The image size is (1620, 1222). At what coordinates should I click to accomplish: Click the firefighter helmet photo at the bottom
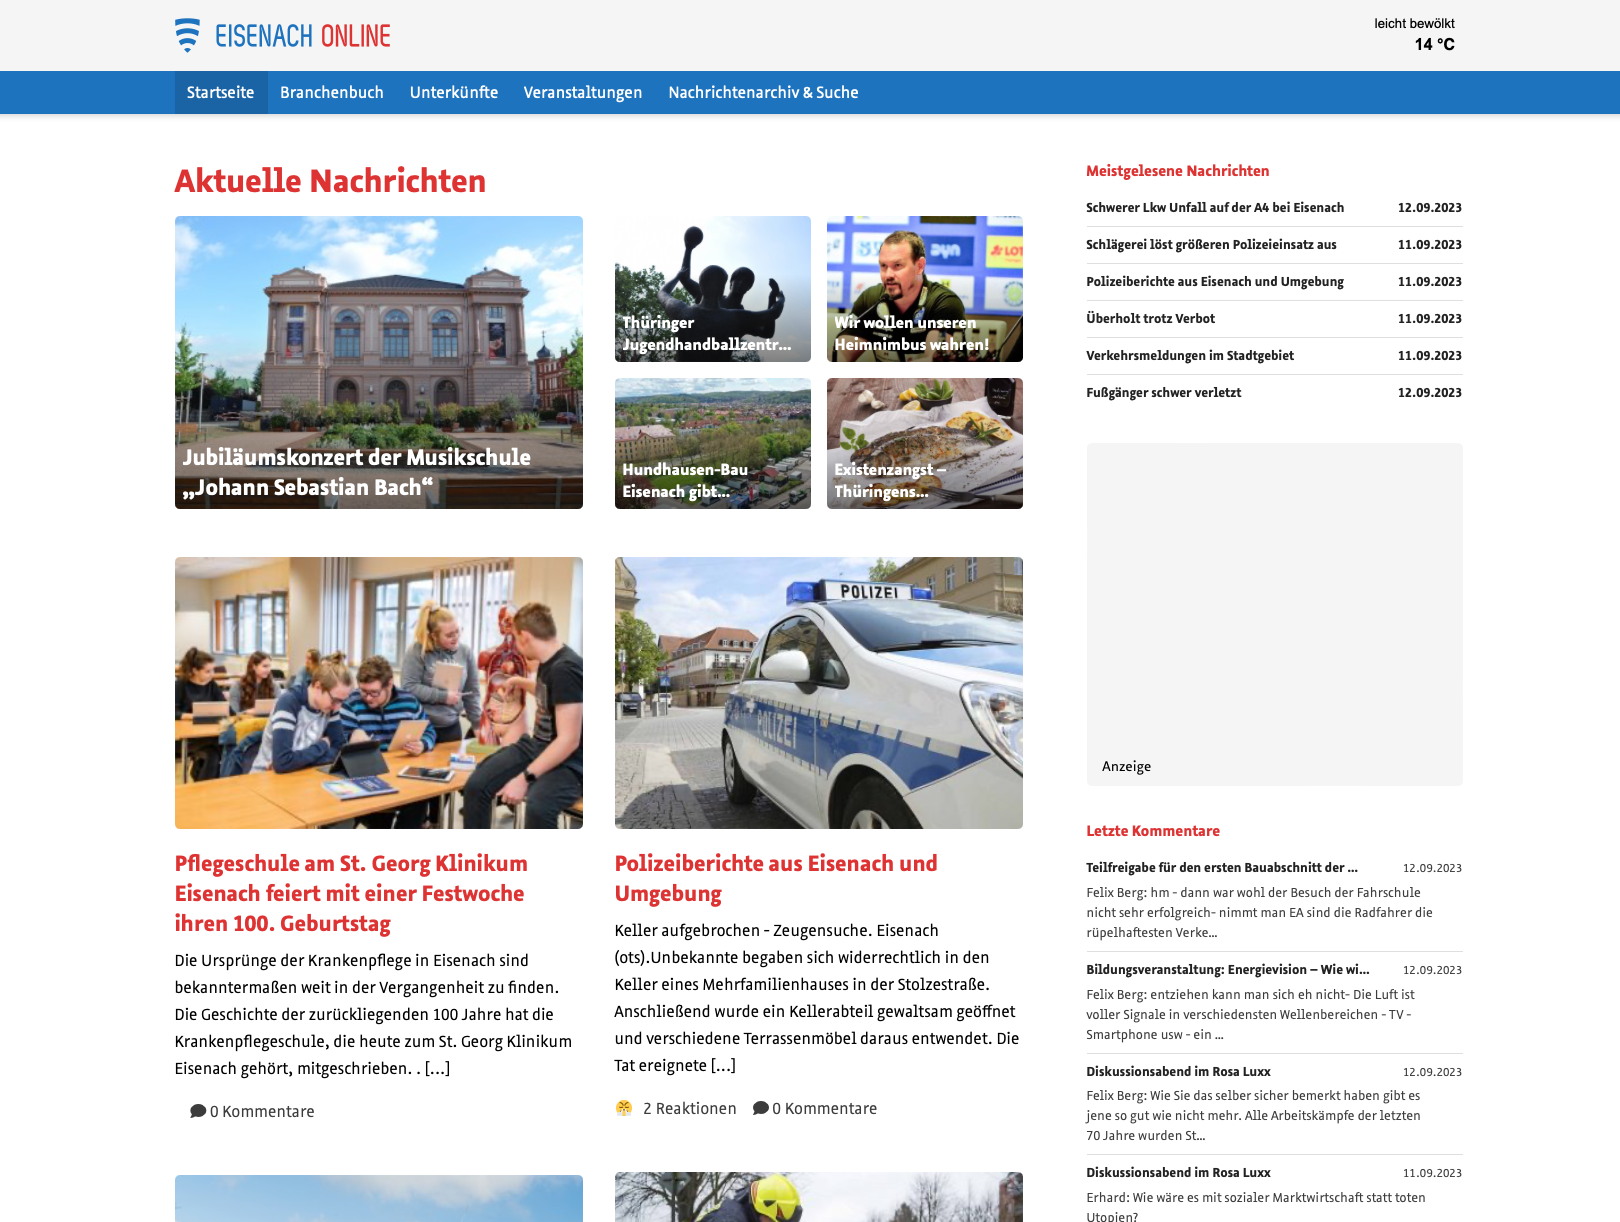point(819,1197)
